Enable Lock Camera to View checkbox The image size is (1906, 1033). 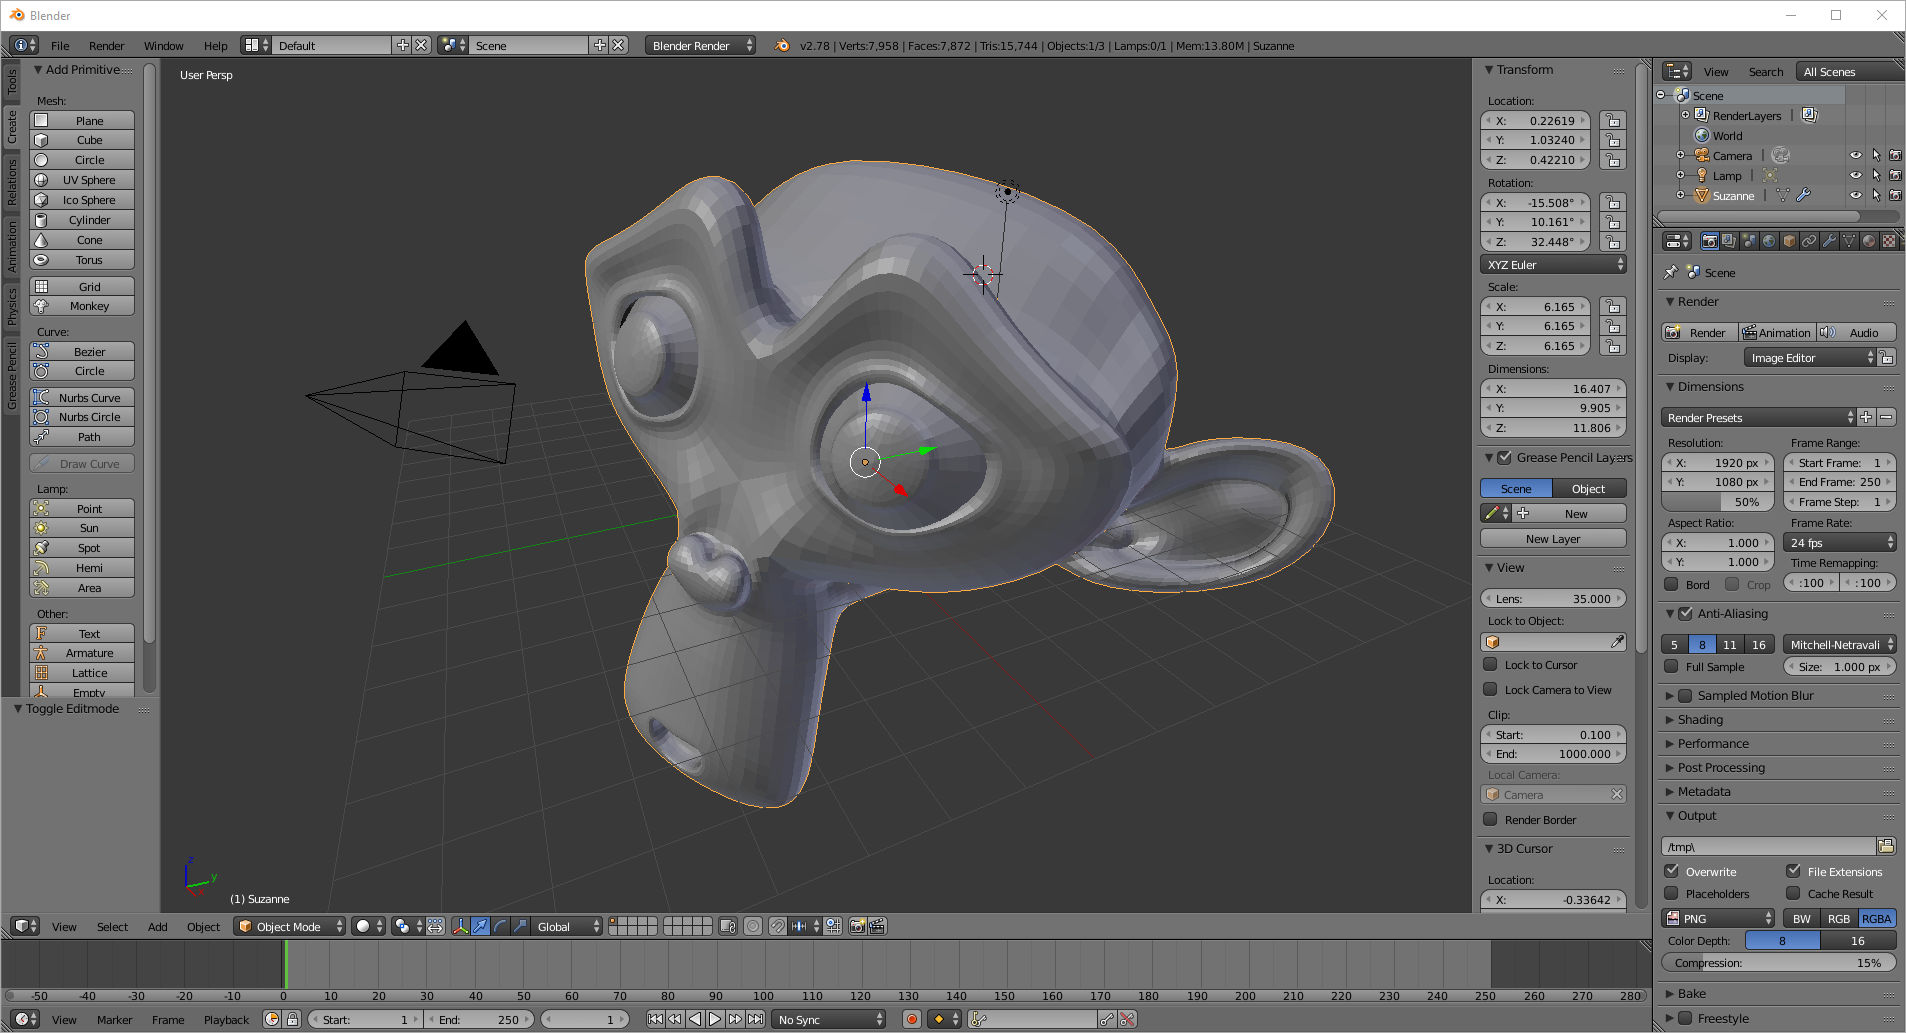point(1490,689)
